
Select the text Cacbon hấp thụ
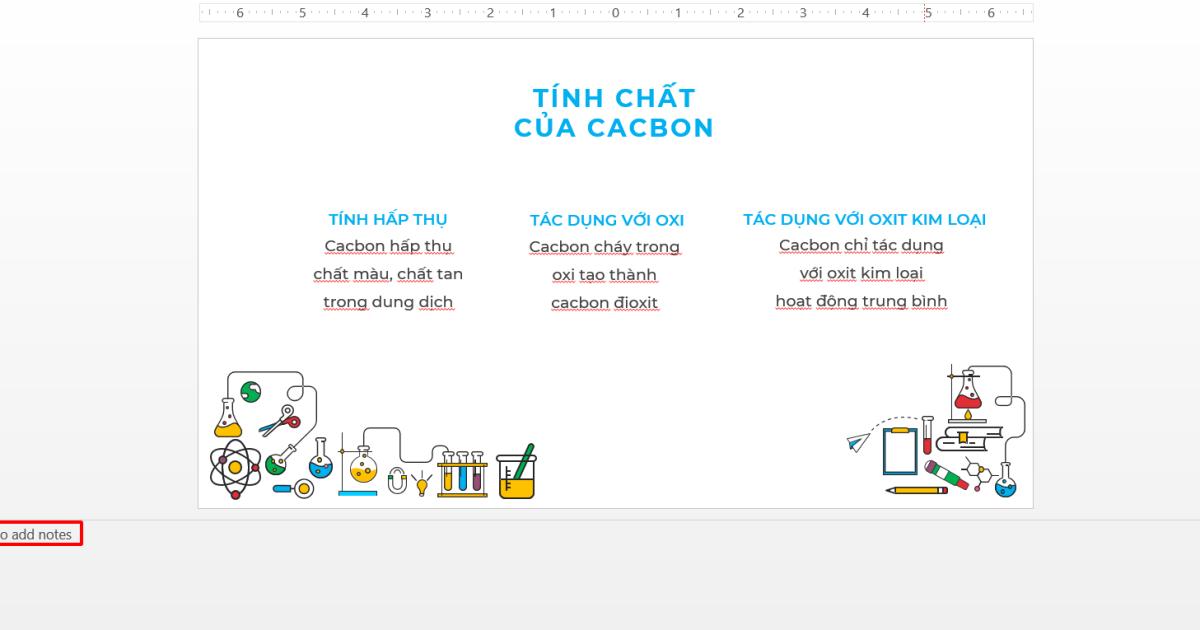pos(388,246)
